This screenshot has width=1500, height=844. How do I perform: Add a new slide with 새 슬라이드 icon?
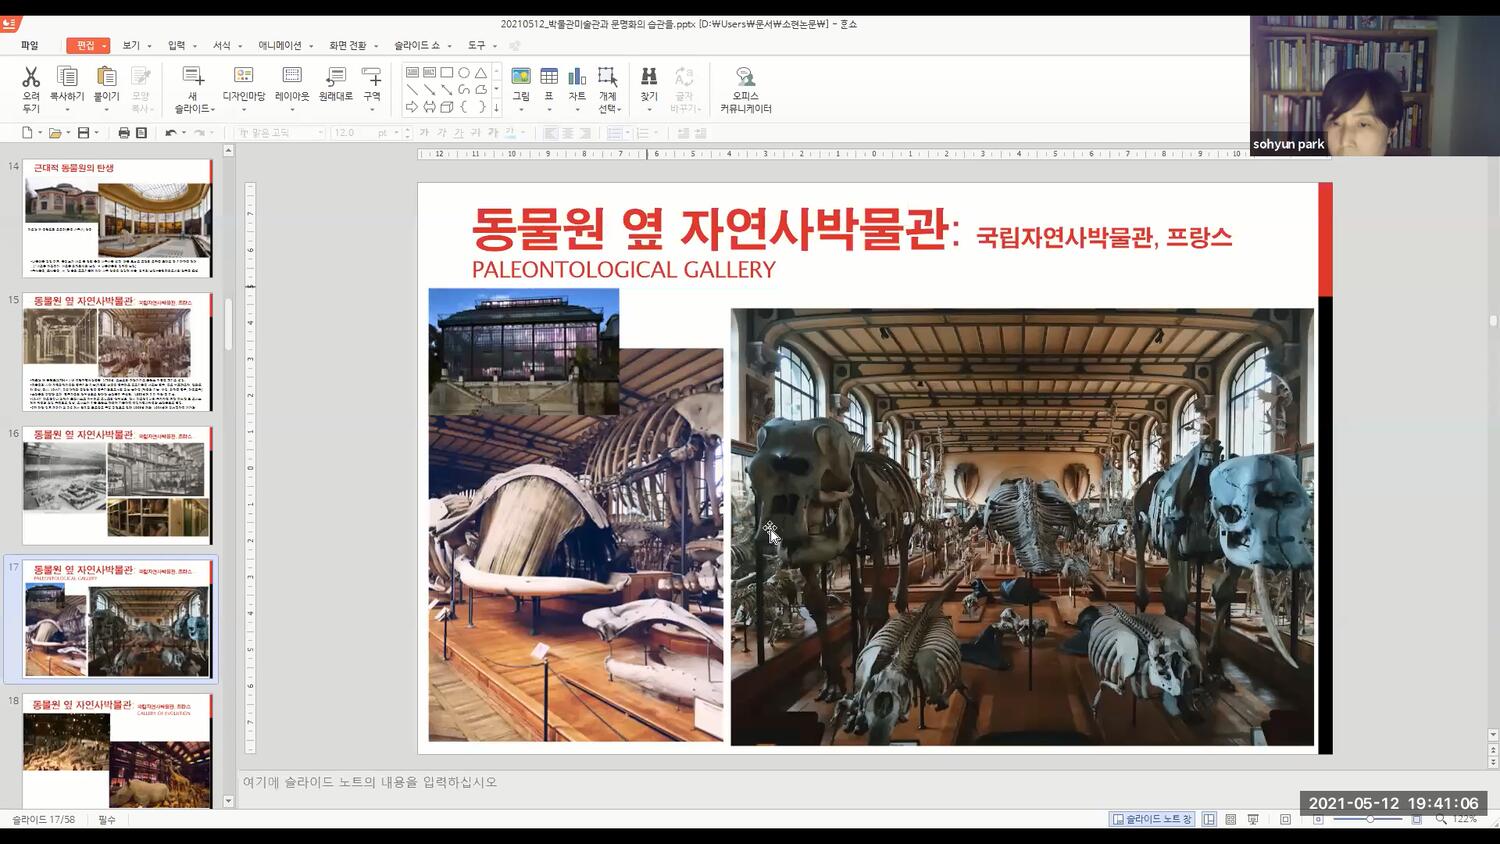(193, 77)
